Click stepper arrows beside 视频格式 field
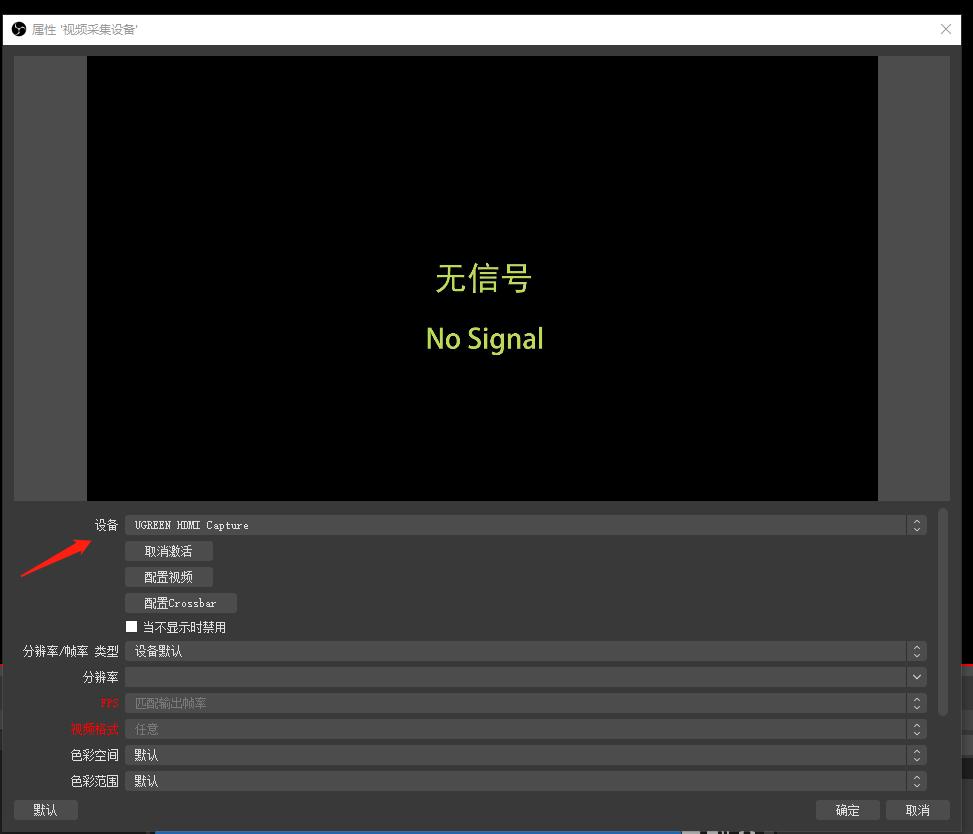Screen dimensions: 973x834 click(916, 729)
